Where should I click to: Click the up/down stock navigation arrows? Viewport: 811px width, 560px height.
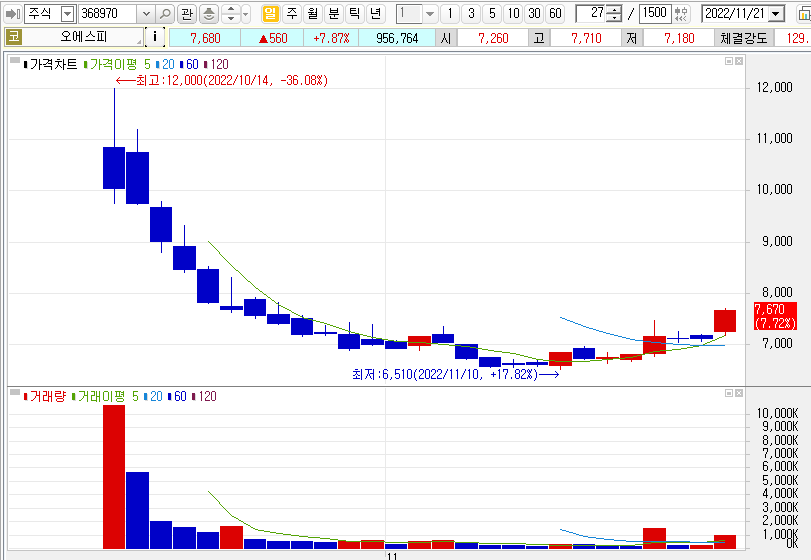point(231,14)
